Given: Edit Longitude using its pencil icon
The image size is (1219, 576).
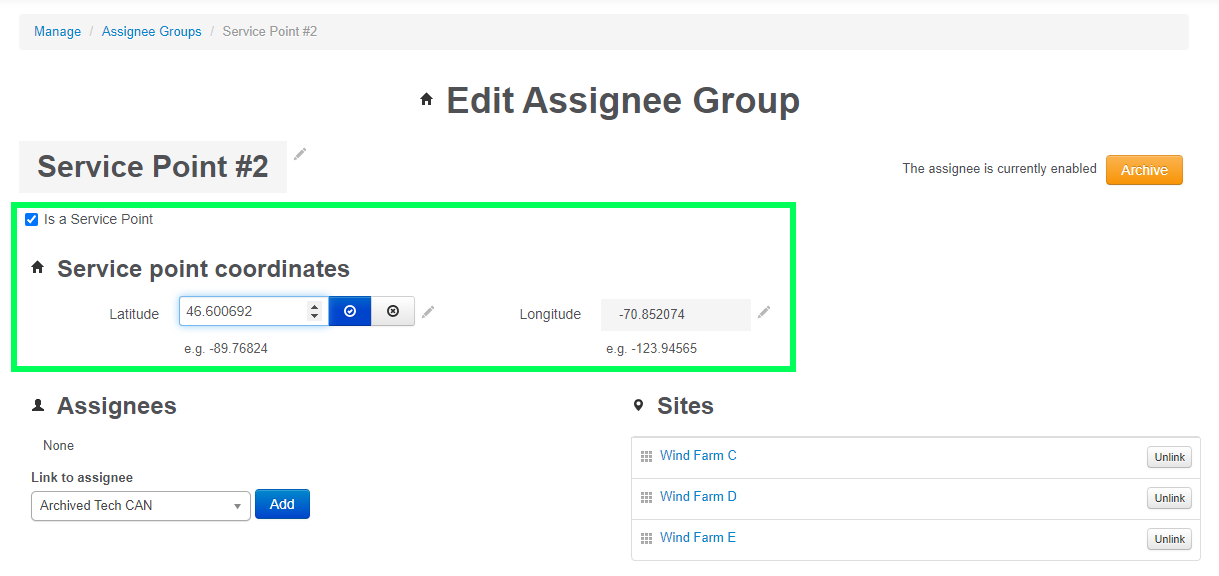Looking at the screenshot, I should pos(764,312).
